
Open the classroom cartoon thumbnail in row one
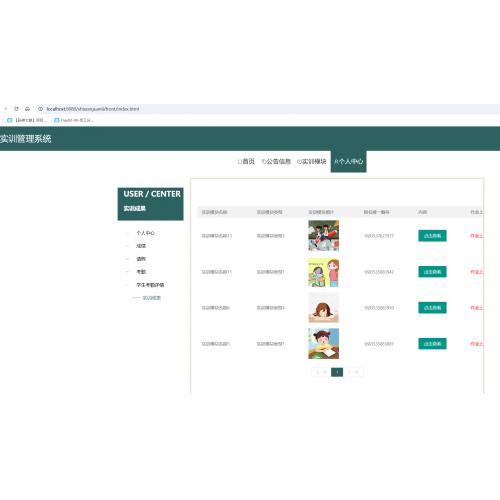323,235
